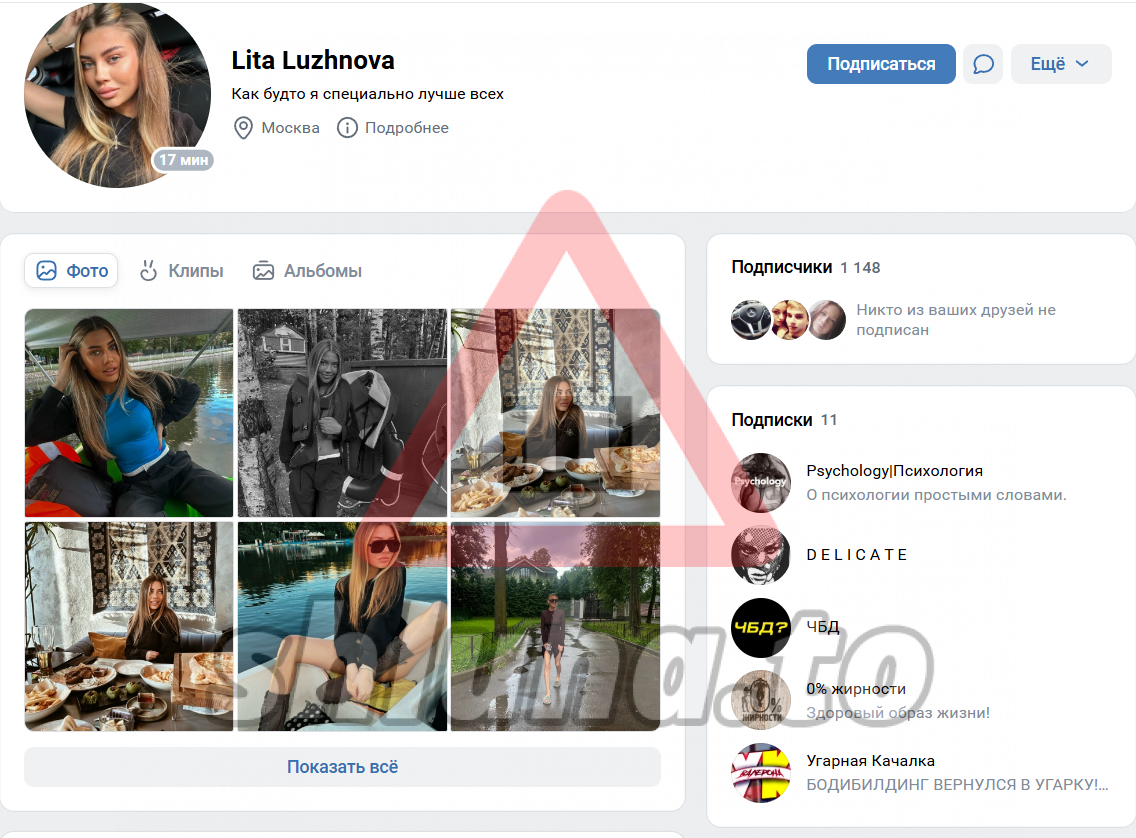Open the Подробнее details link

[x=406, y=128]
